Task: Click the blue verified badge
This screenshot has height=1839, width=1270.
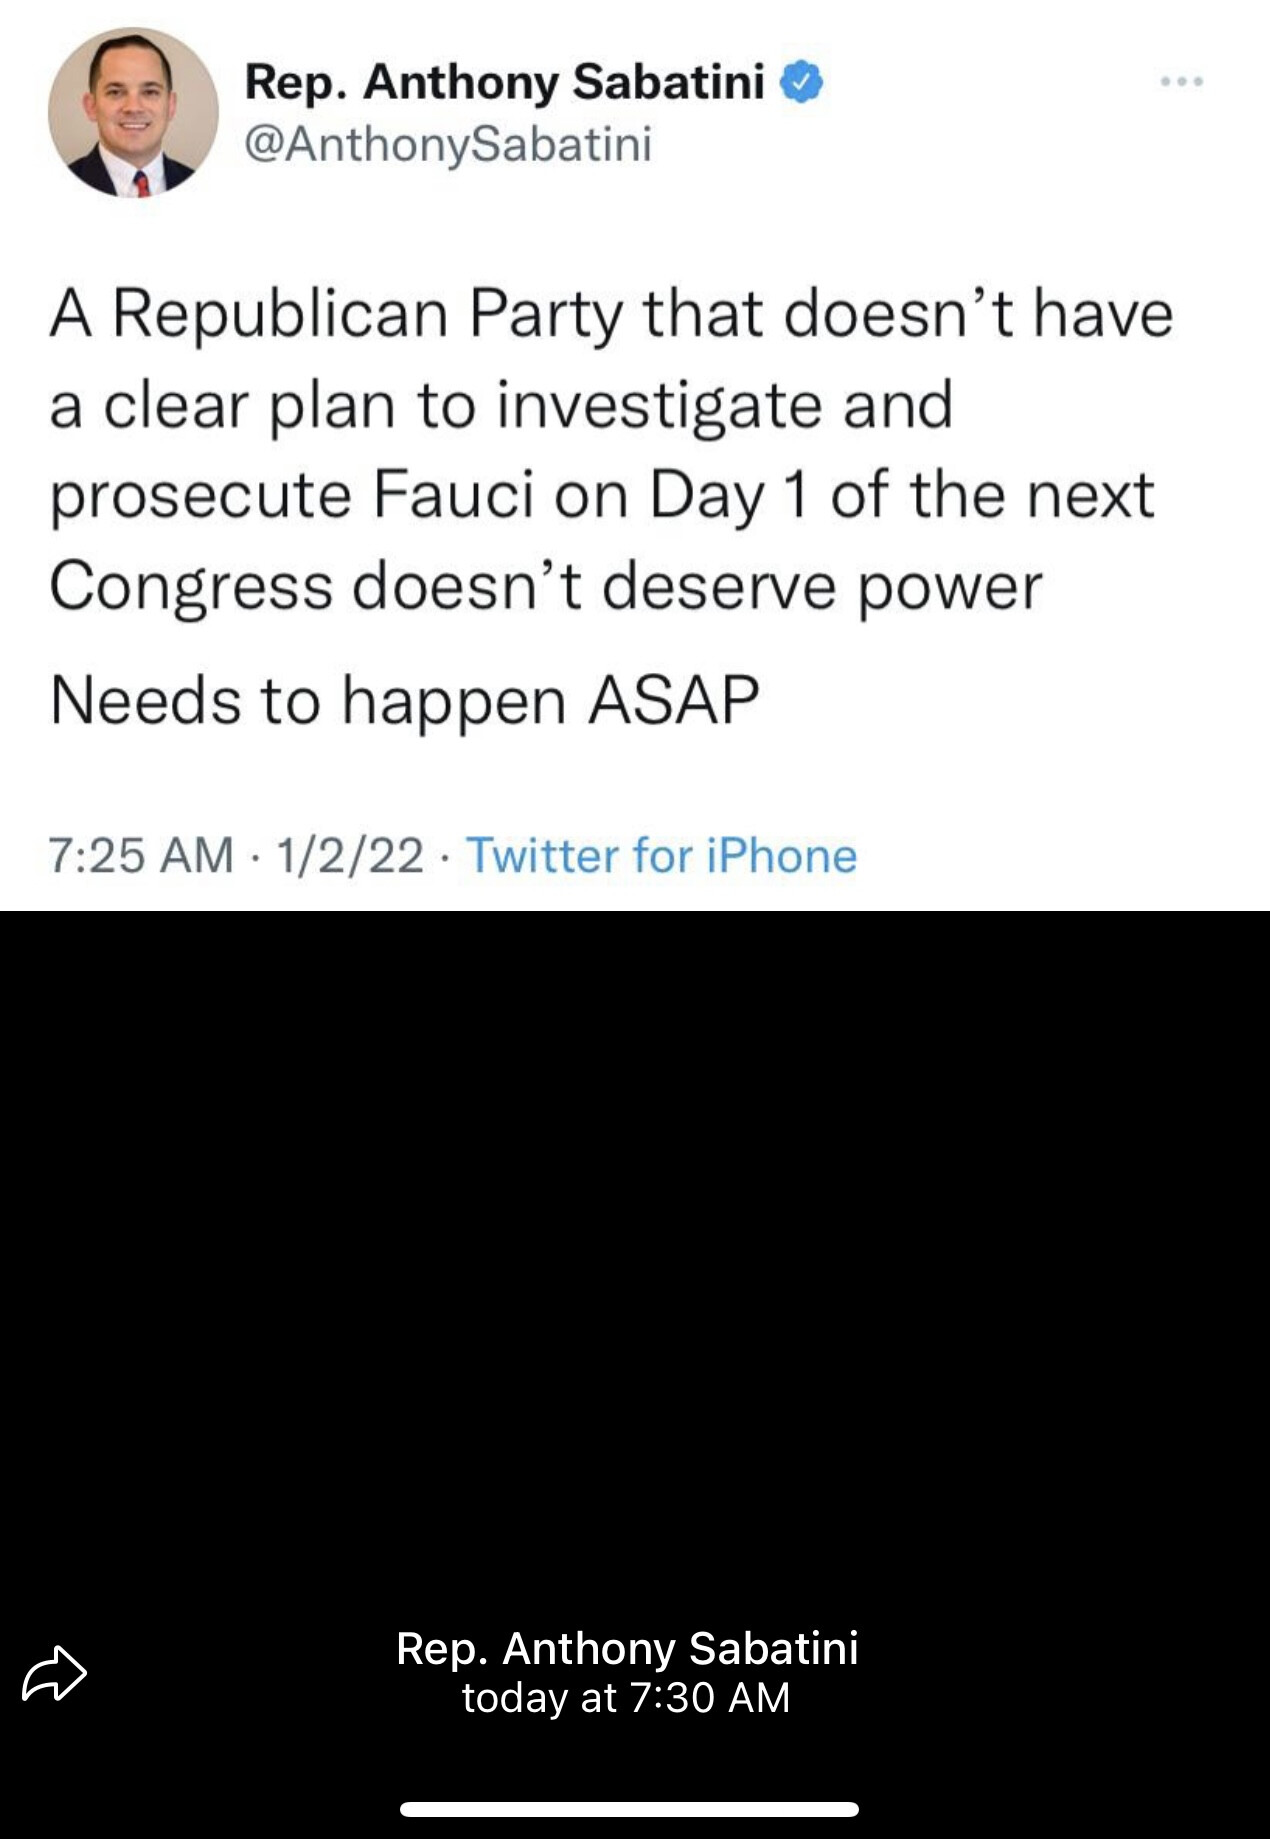Action: 801,81
